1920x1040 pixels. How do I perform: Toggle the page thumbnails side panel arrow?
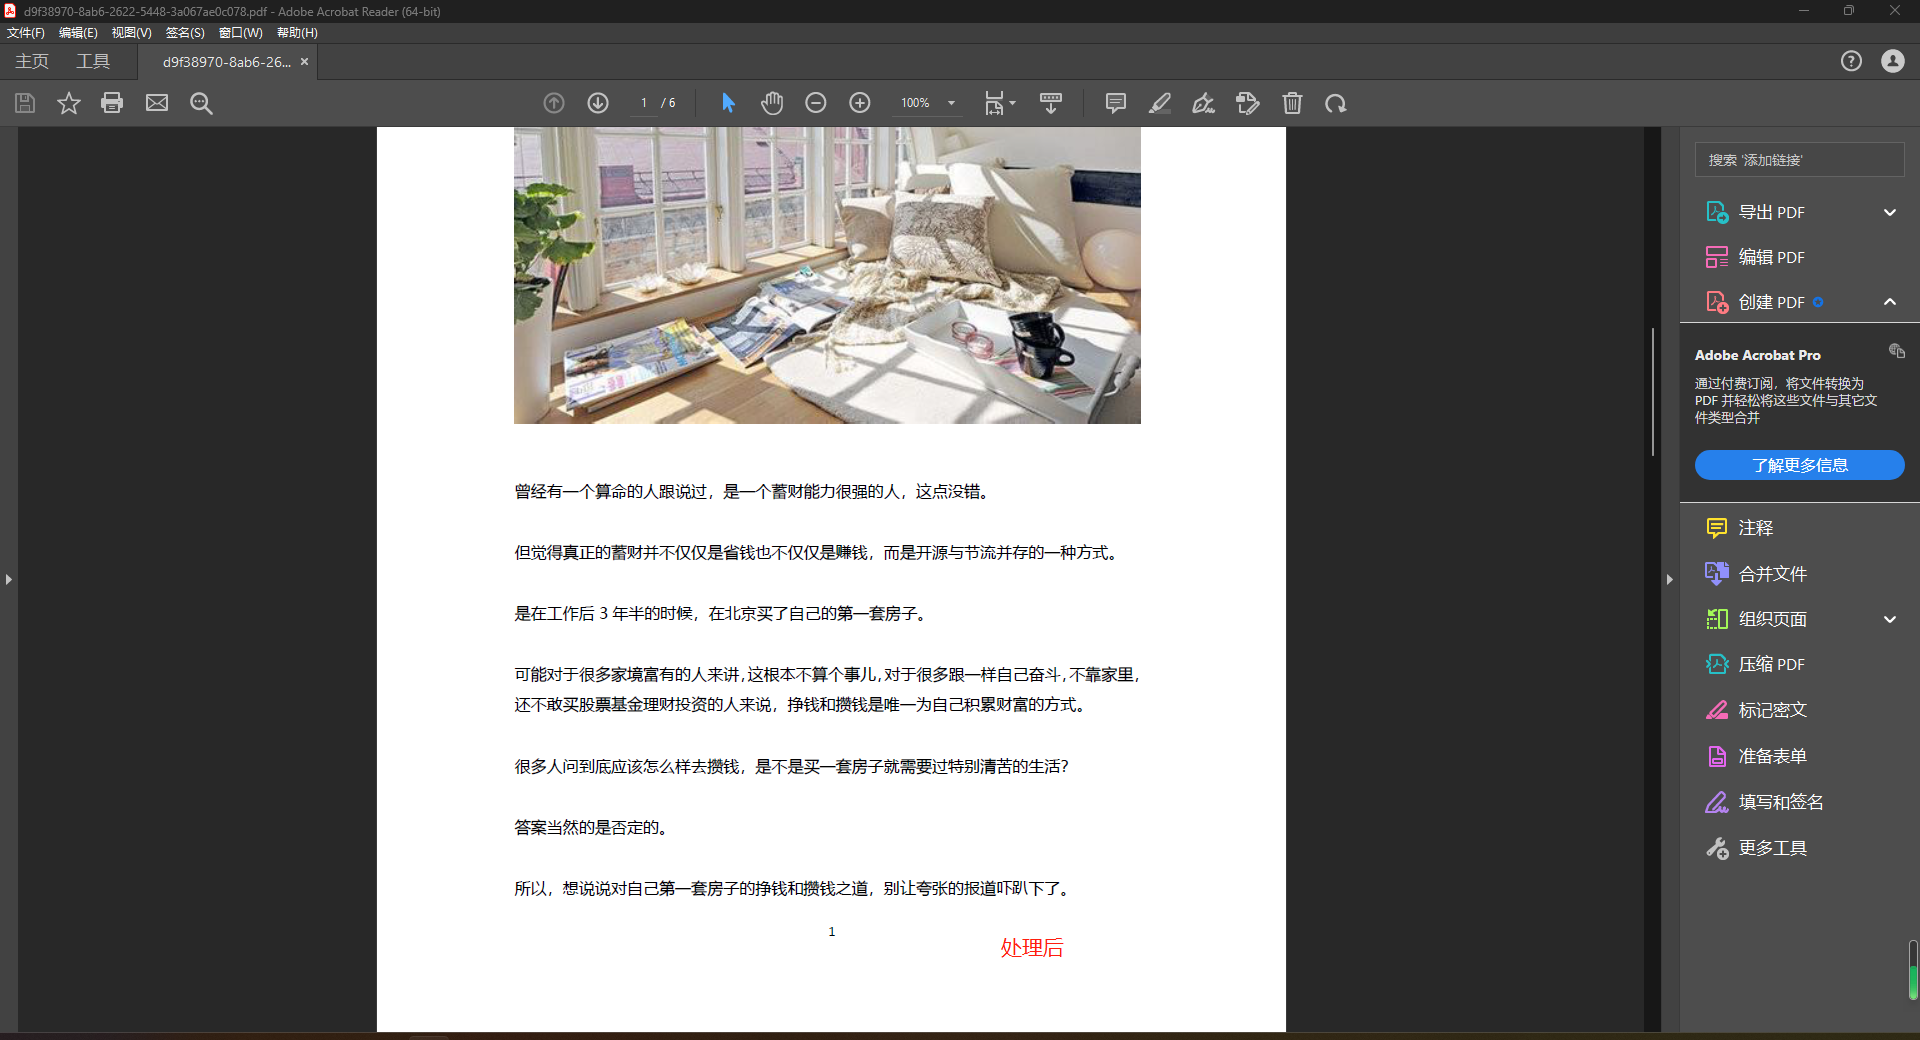pyautogui.click(x=1669, y=580)
